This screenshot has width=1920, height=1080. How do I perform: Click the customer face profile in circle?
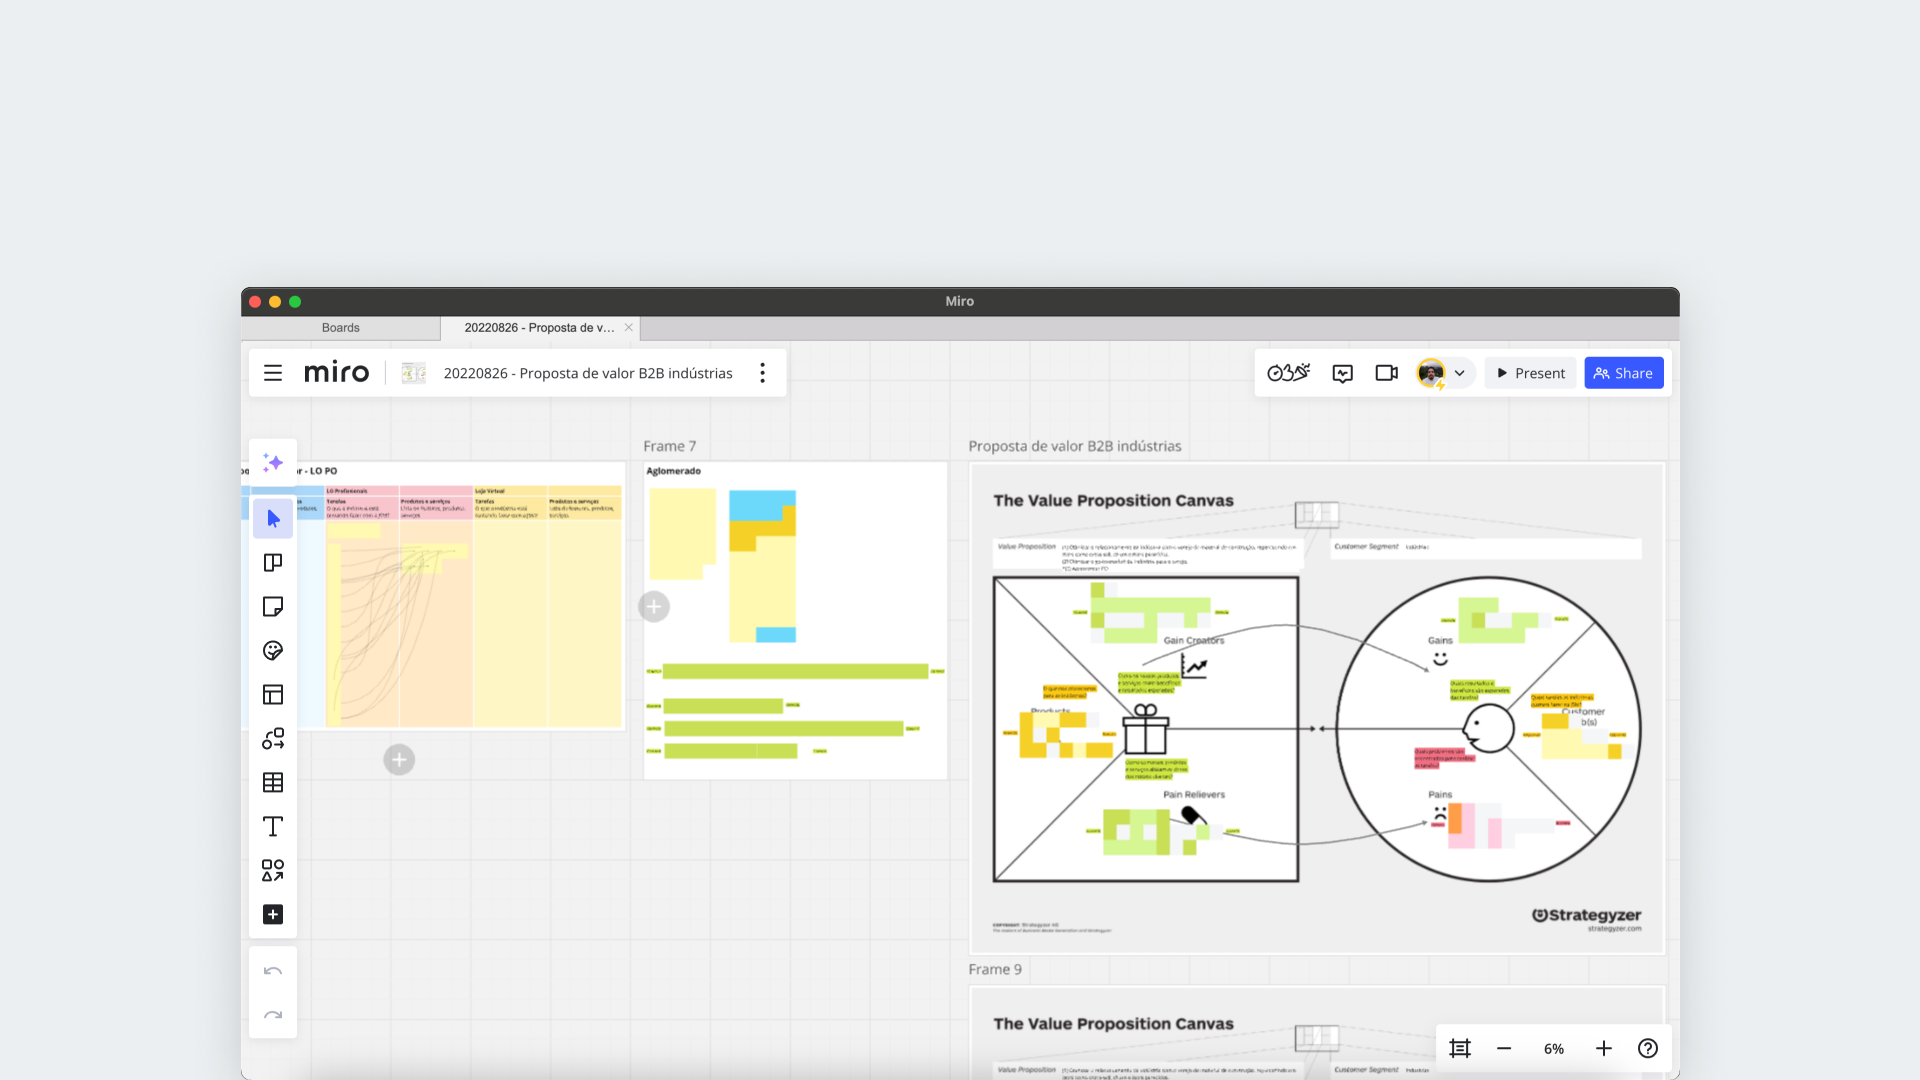(1489, 728)
